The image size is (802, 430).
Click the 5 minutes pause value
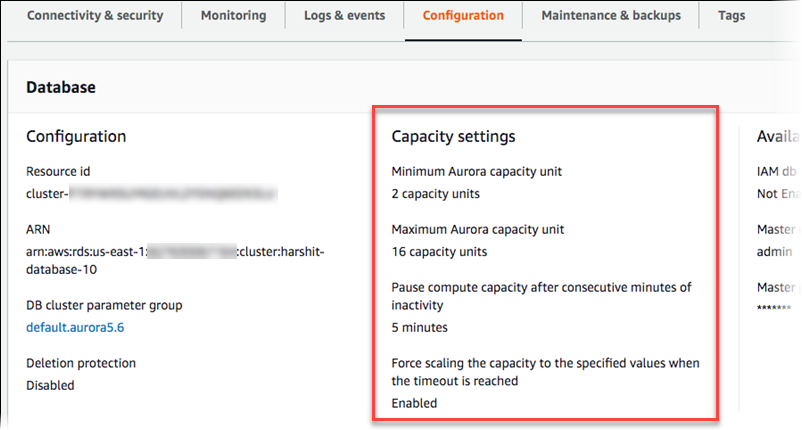click(x=419, y=327)
